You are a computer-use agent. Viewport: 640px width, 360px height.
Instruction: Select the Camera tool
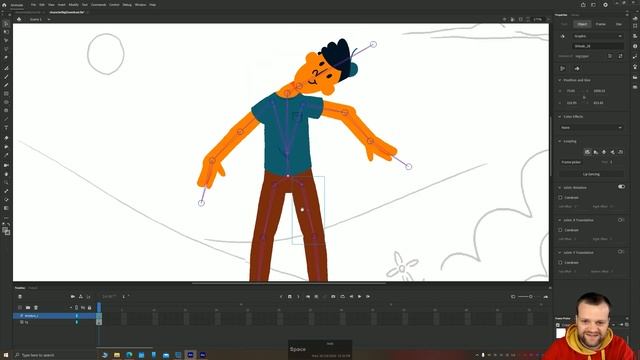[x=6, y=165]
